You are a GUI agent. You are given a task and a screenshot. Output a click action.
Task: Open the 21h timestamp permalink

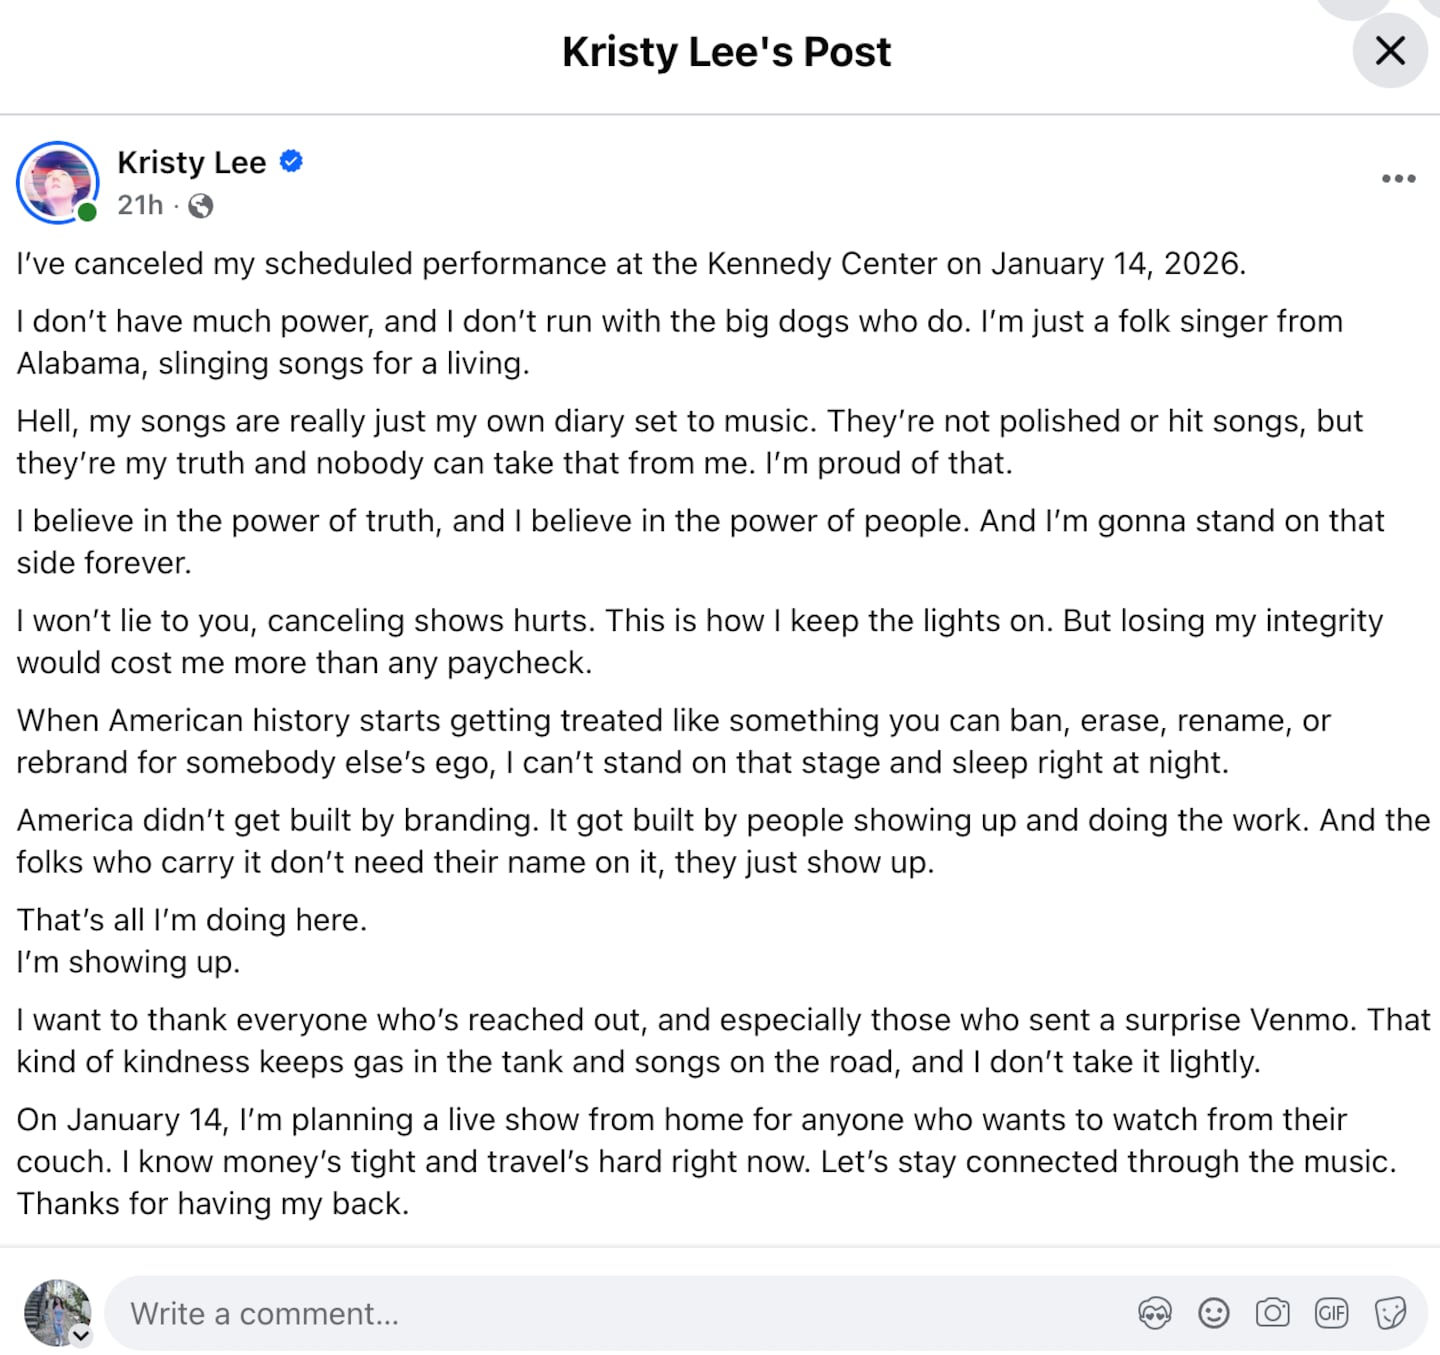pyautogui.click(x=139, y=207)
